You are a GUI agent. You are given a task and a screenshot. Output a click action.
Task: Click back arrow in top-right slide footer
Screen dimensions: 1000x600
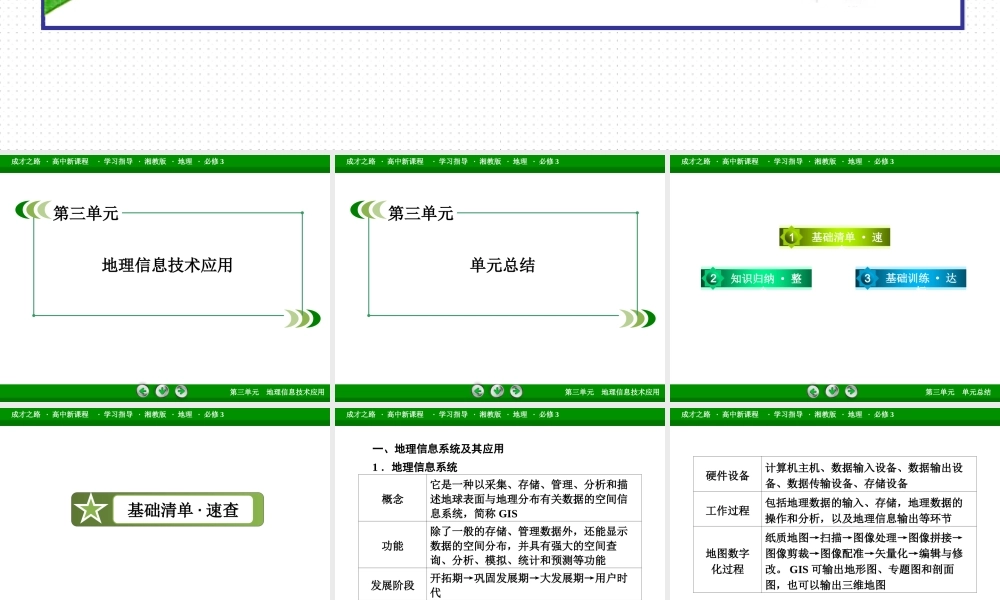[812, 392]
